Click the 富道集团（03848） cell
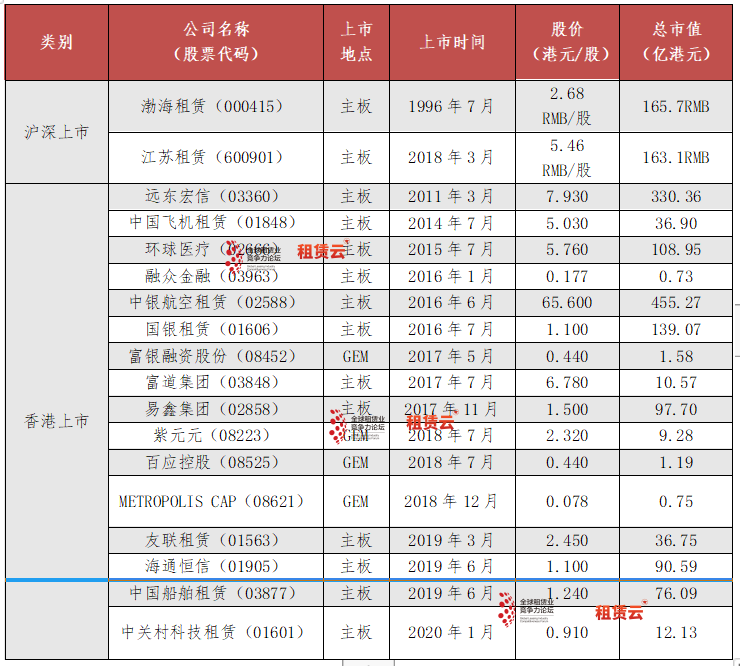 click(216, 383)
